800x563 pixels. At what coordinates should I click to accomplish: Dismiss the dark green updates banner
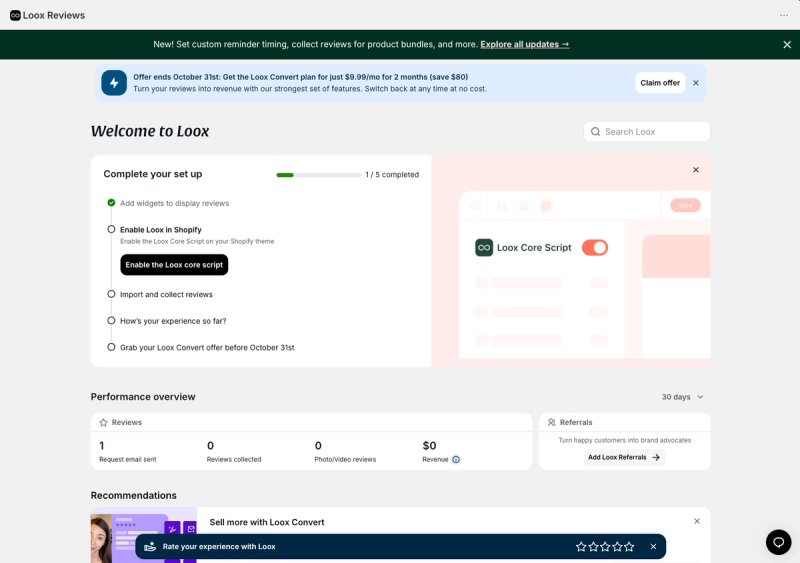point(787,44)
